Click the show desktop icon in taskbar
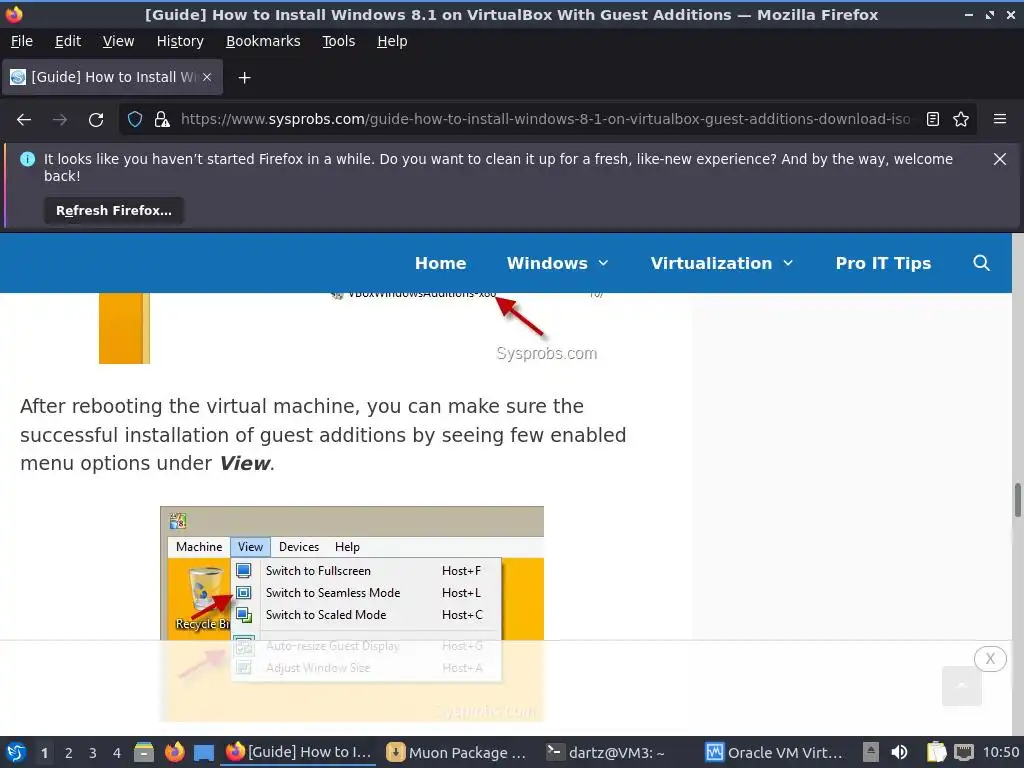The height and width of the screenshot is (768, 1024). pos(204,753)
